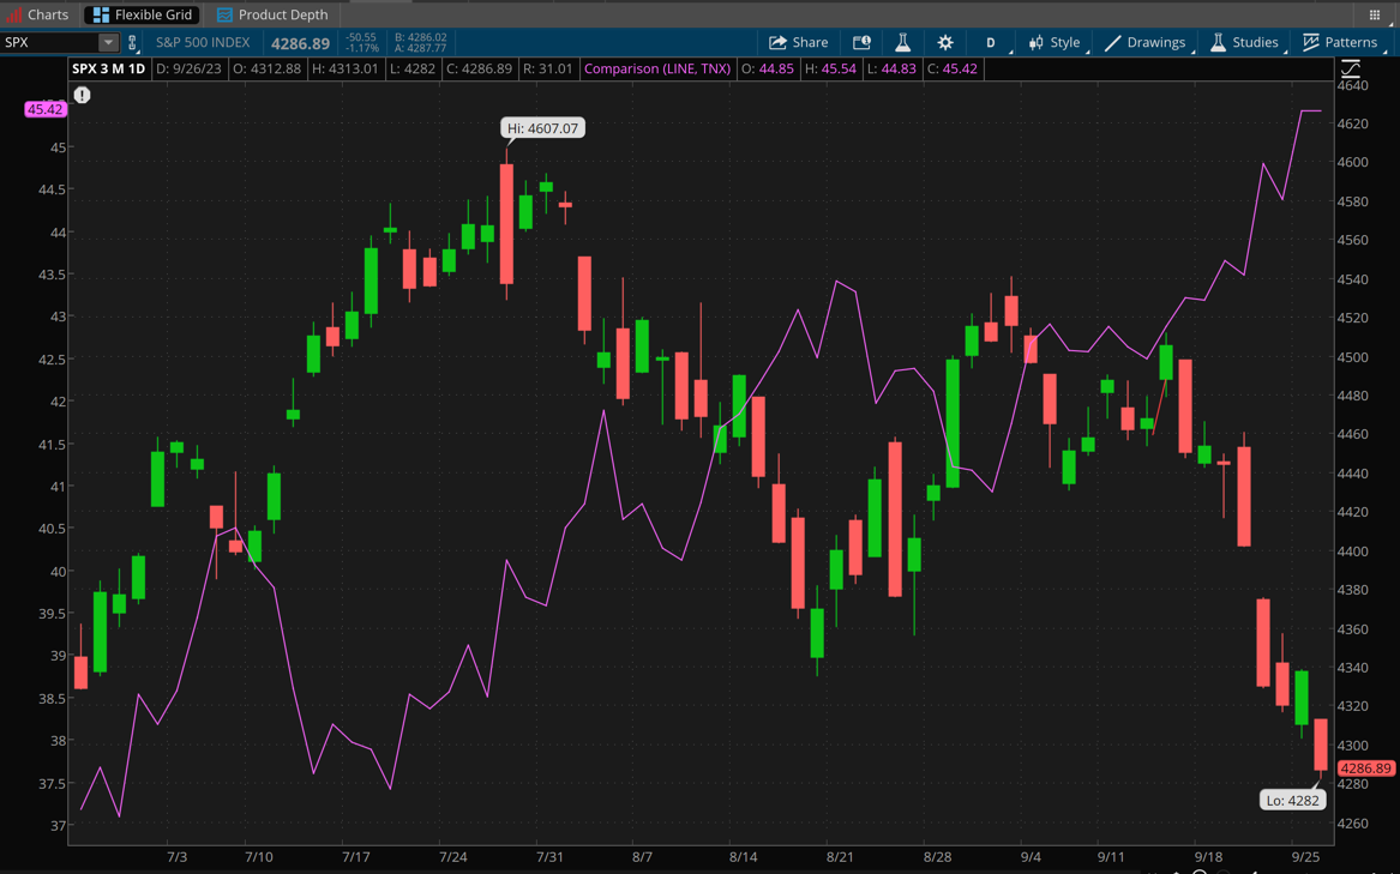The image size is (1400, 874).
Task: Click the pink L: 44.83 TNX low value
Action: (x=891, y=69)
